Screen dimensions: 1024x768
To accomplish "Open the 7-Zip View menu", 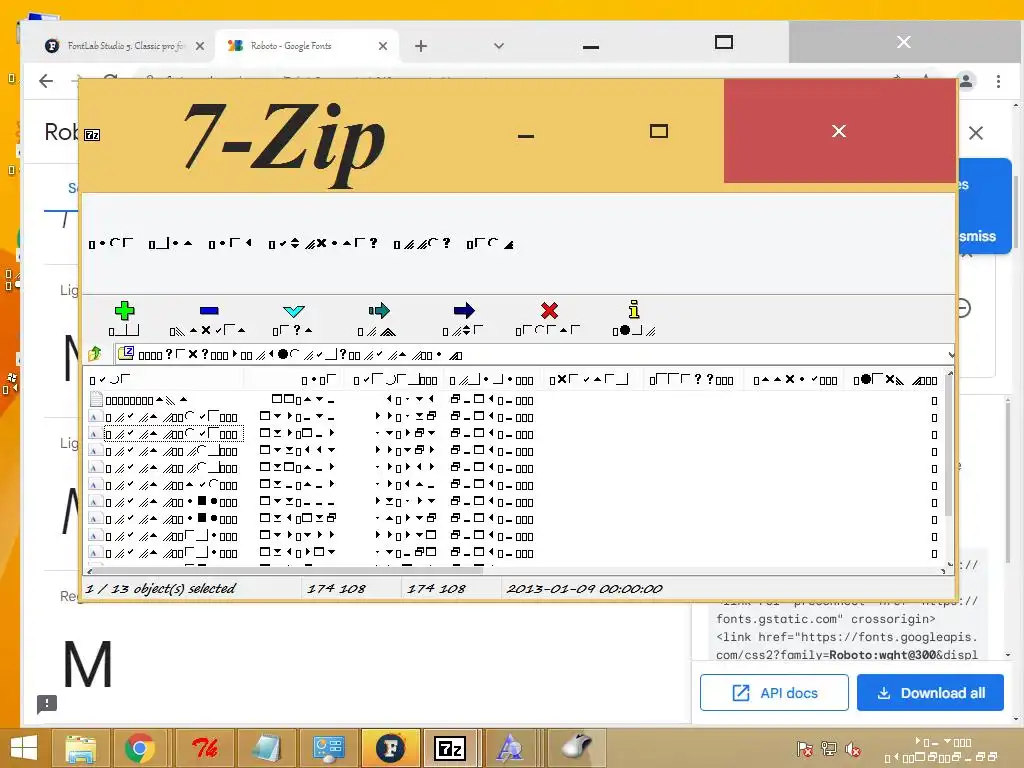I will coord(230,244).
